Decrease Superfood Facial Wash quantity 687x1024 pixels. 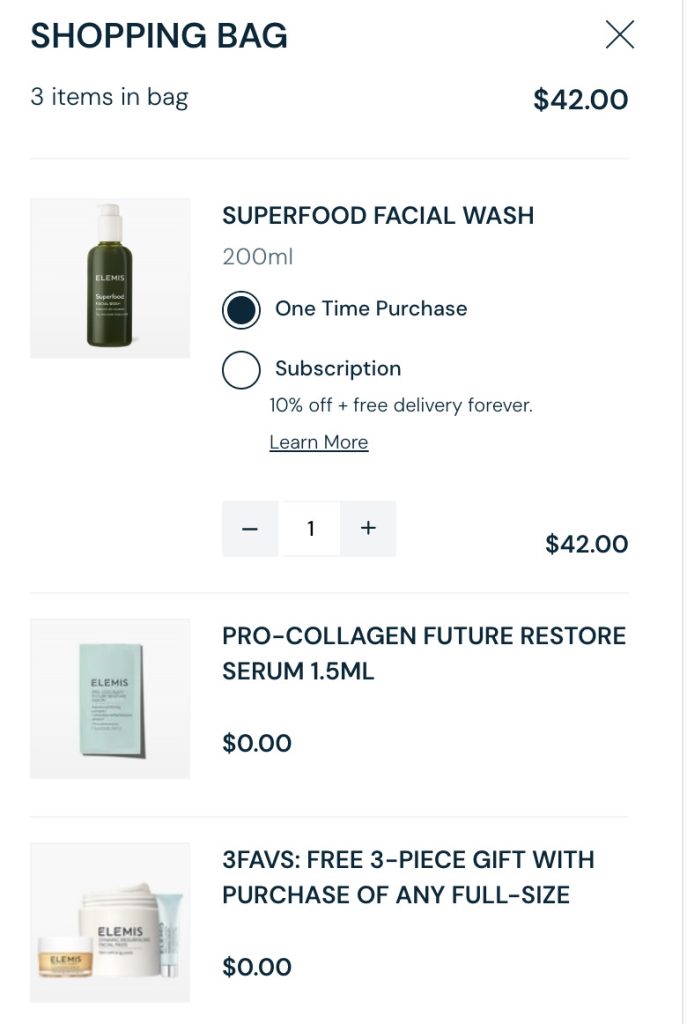point(251,528)
